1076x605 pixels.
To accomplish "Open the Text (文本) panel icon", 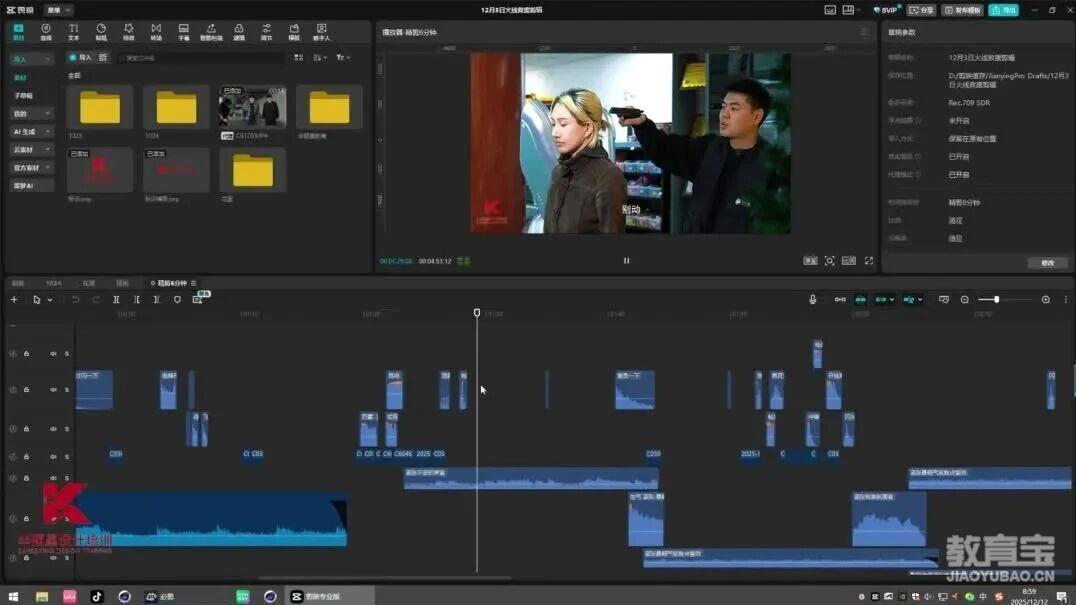I will point(73,32).
